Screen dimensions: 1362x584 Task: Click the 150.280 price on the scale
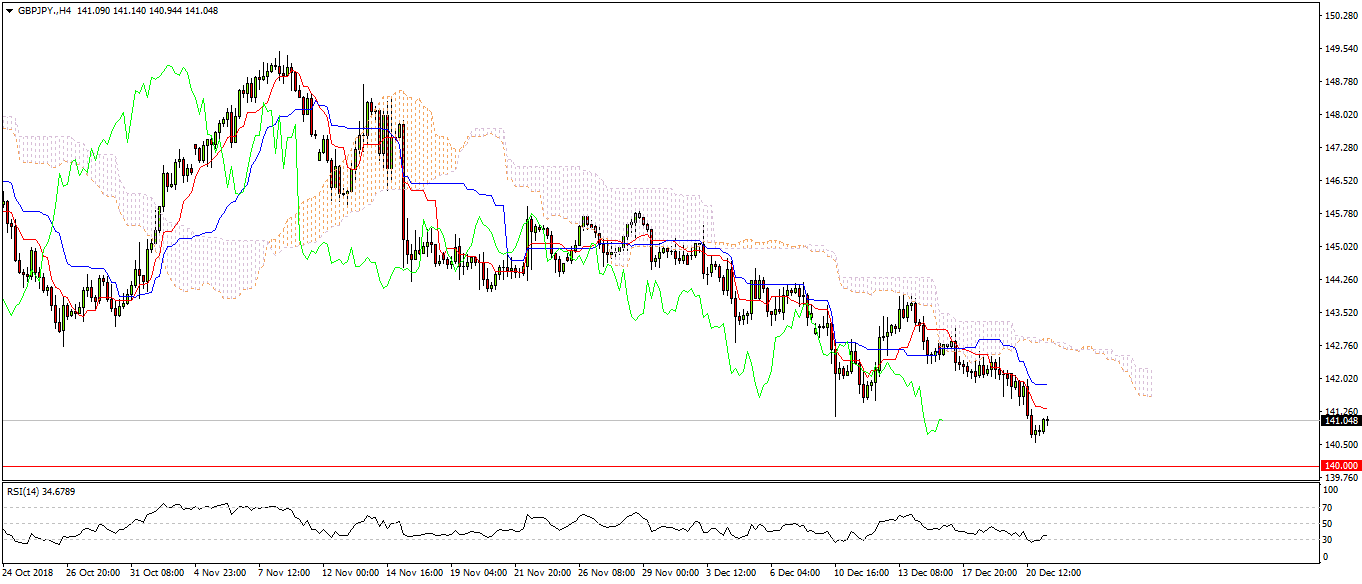pos(1338,16)
